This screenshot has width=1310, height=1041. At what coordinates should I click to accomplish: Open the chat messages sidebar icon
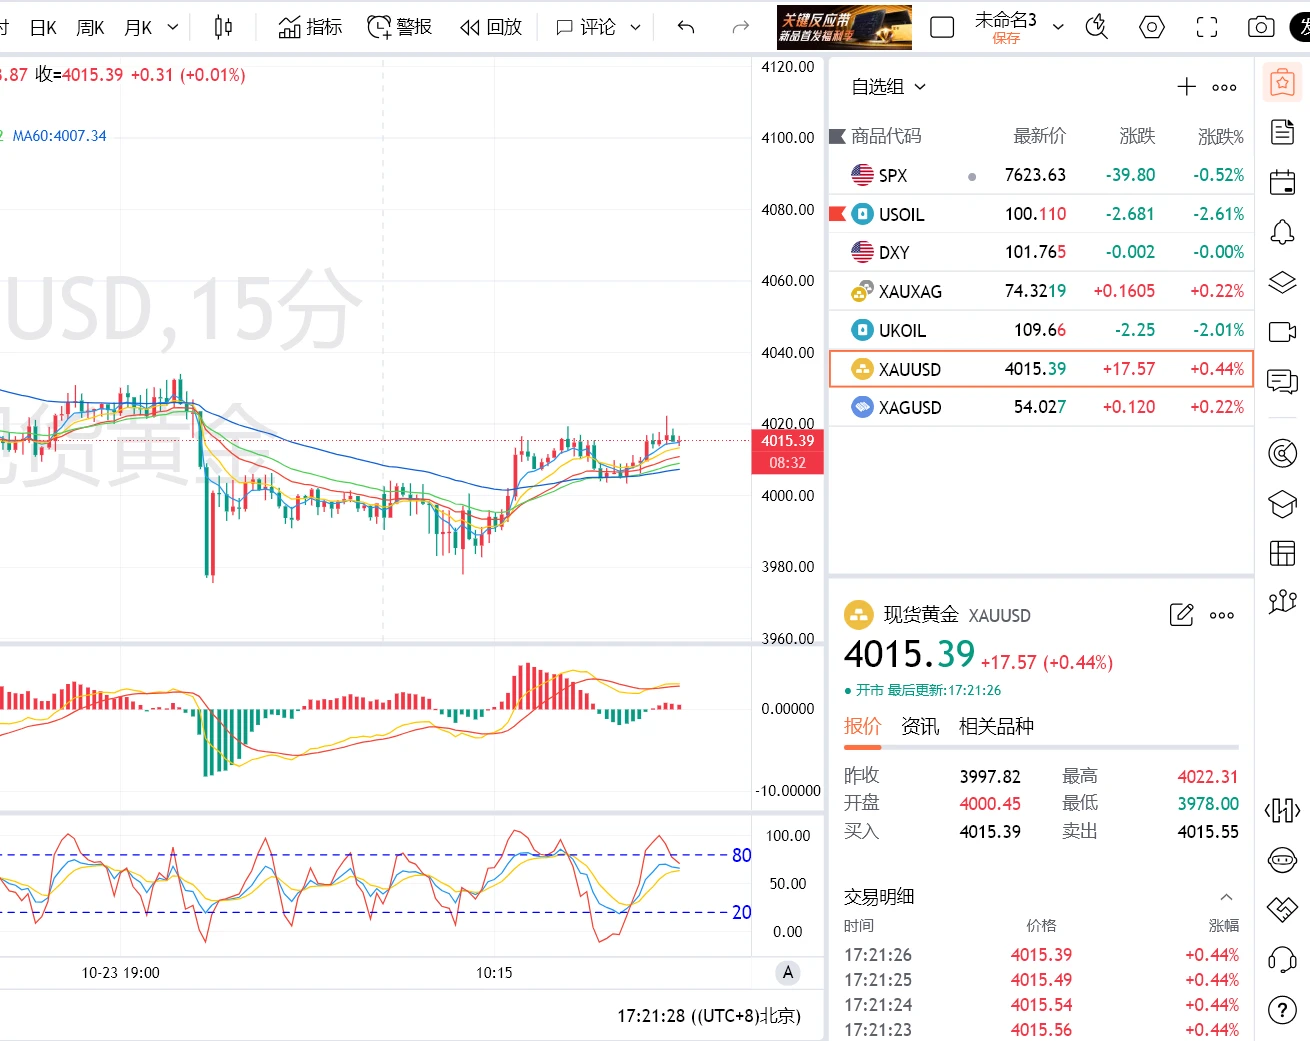[x=1282, y=381]
